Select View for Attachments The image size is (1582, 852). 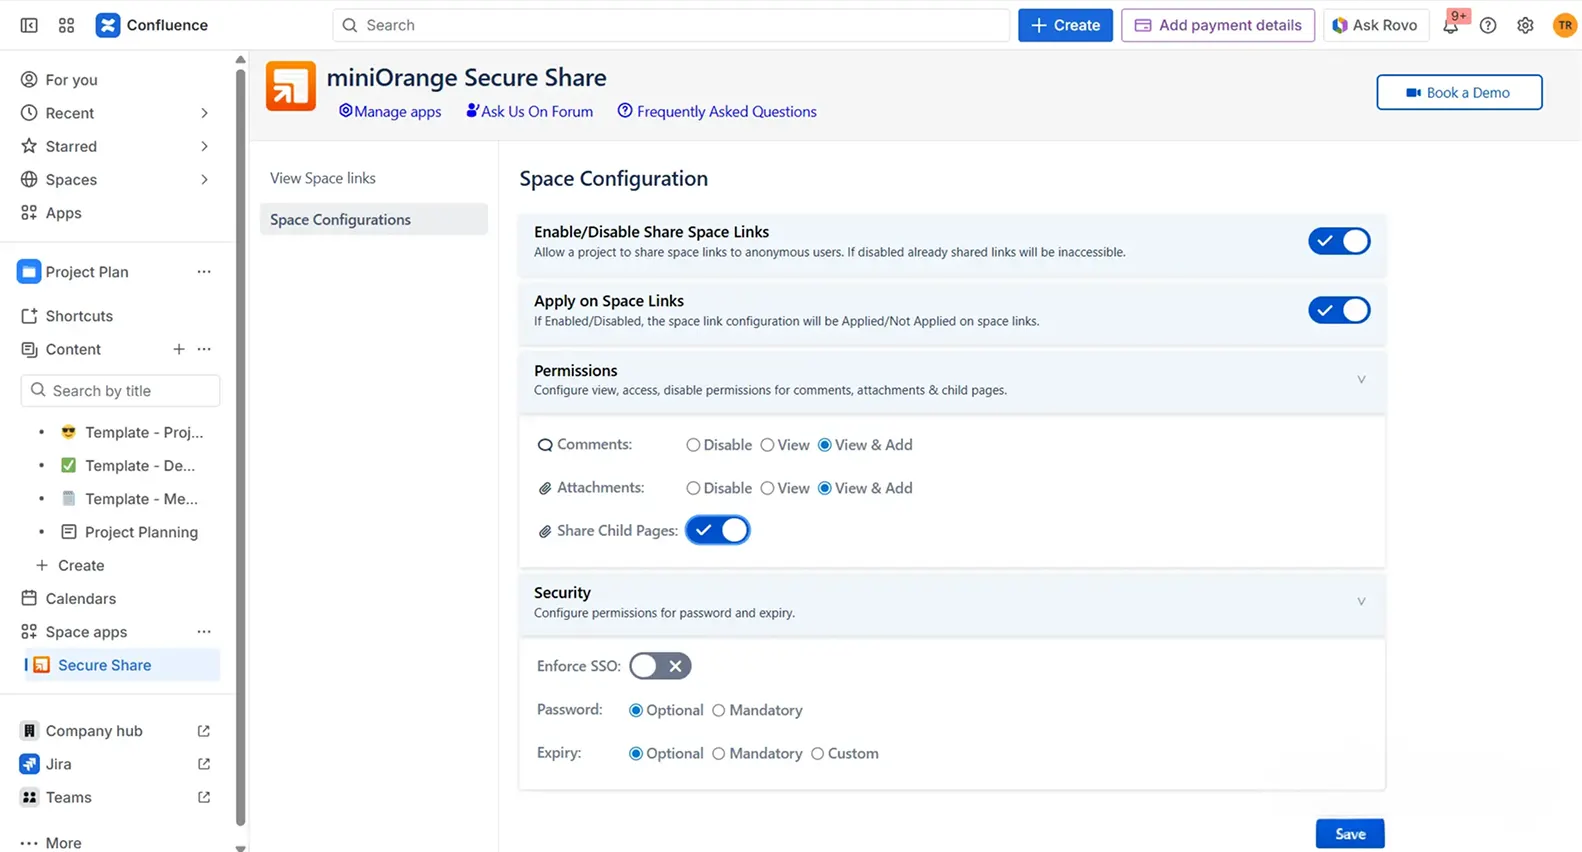767,488
